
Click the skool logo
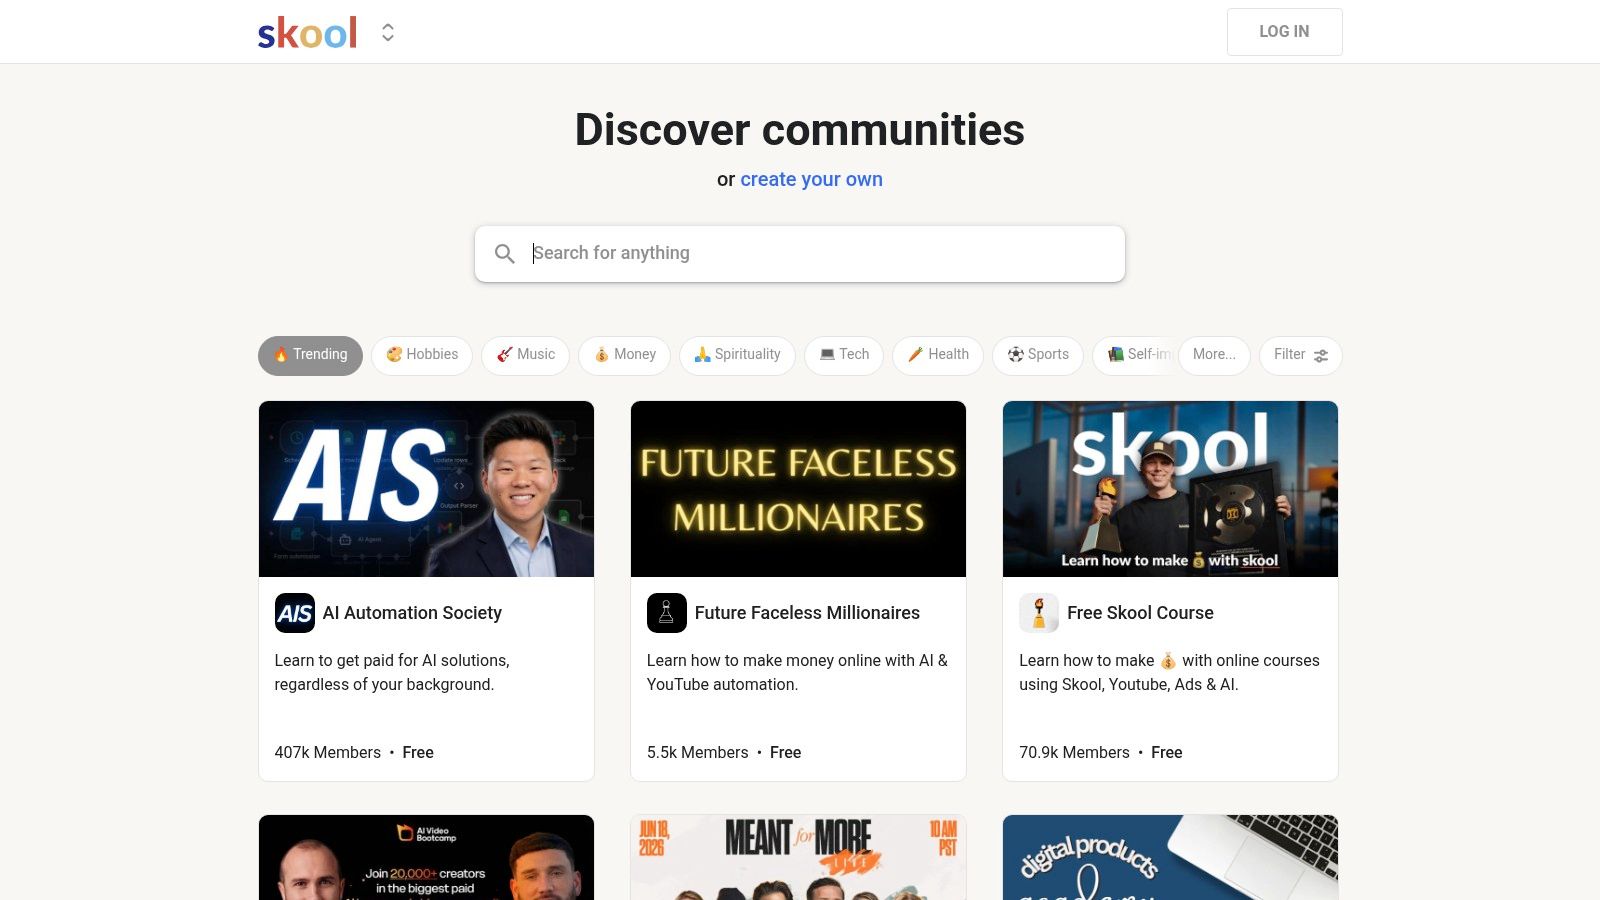[x=307, y=32]
